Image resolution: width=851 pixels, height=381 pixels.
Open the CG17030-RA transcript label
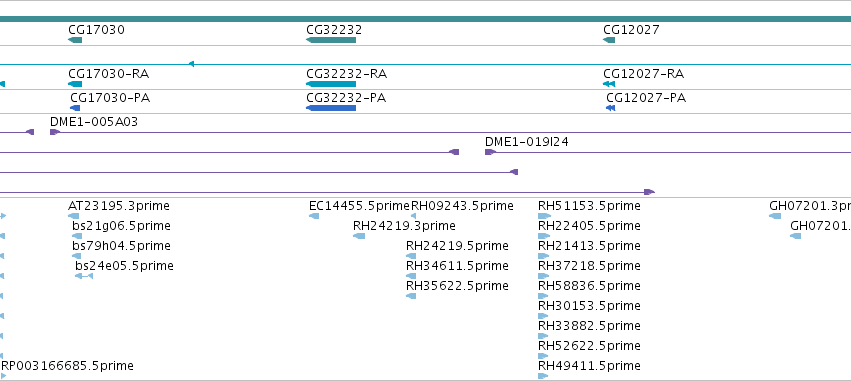pyautogui.click(x=109, y=74)
